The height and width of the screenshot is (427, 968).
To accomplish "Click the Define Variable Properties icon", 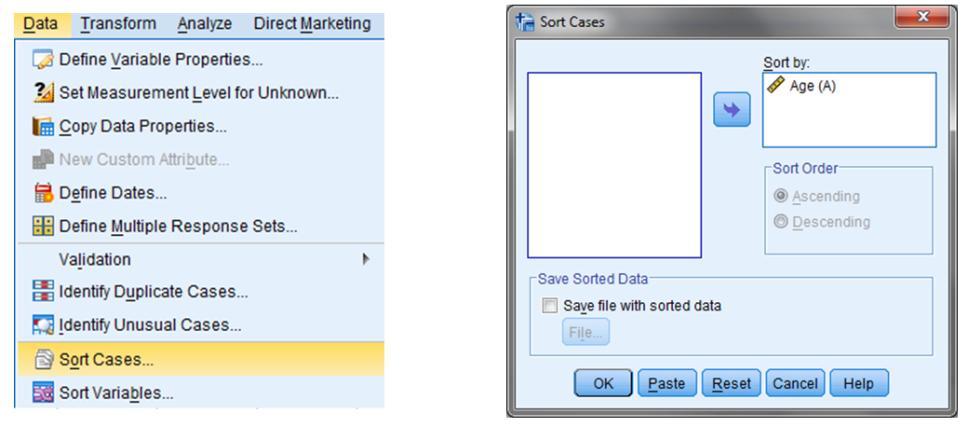I will 43,60.
